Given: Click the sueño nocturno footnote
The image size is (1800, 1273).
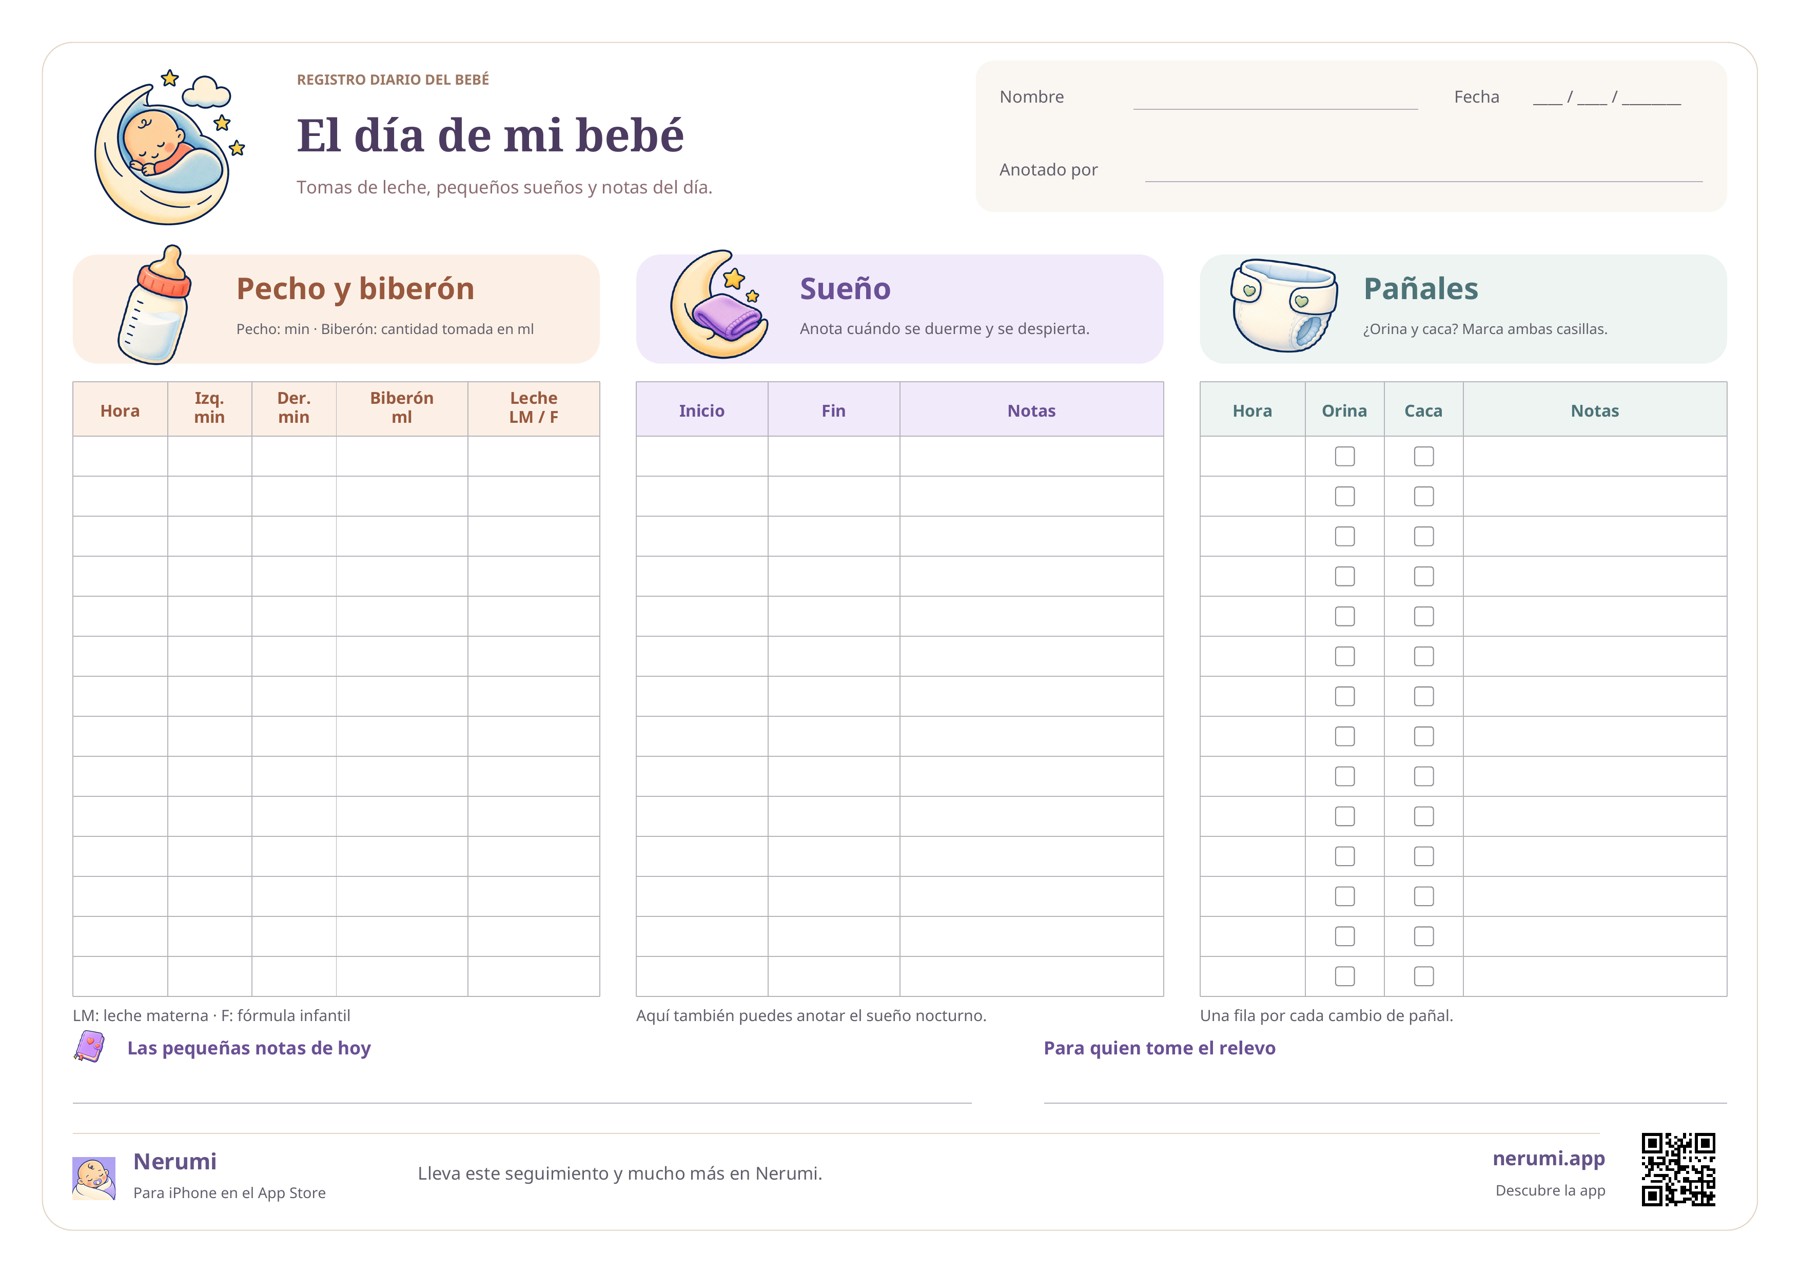Looking at the screenshot, I should click(811, 1015).
